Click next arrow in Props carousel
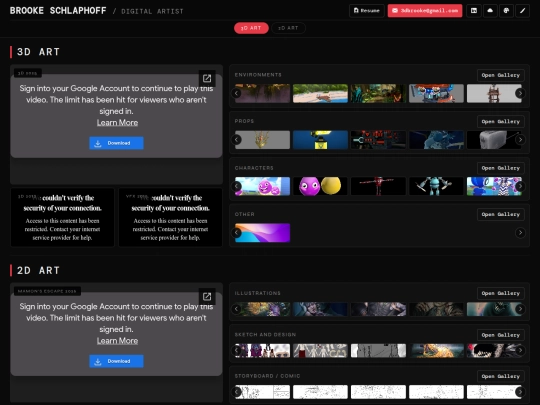 click(x=520, y=139)
